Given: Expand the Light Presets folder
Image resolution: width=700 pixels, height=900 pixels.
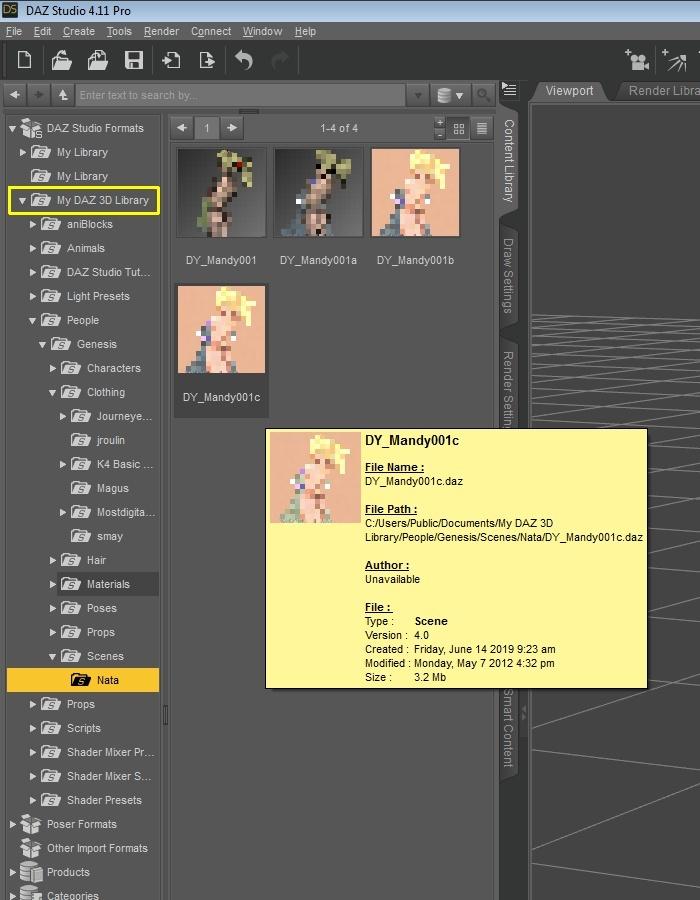Looking at the screenshot, I should [33, 296].
